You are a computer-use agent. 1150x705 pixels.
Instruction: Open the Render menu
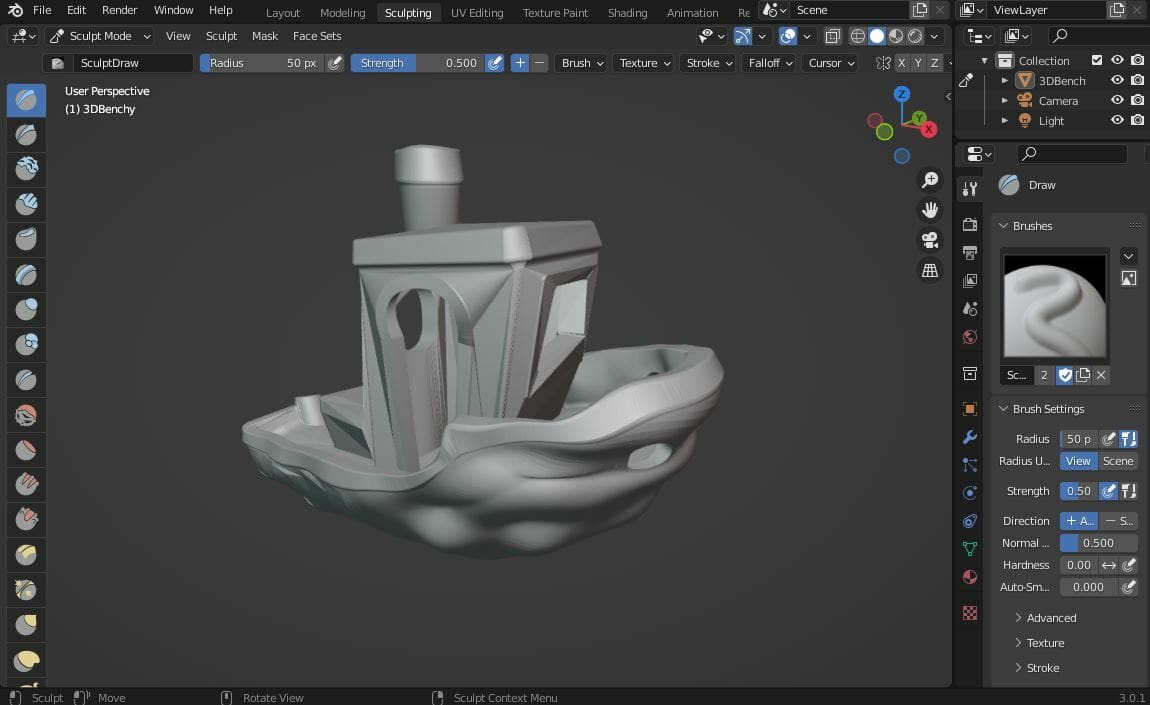[120, 10]
